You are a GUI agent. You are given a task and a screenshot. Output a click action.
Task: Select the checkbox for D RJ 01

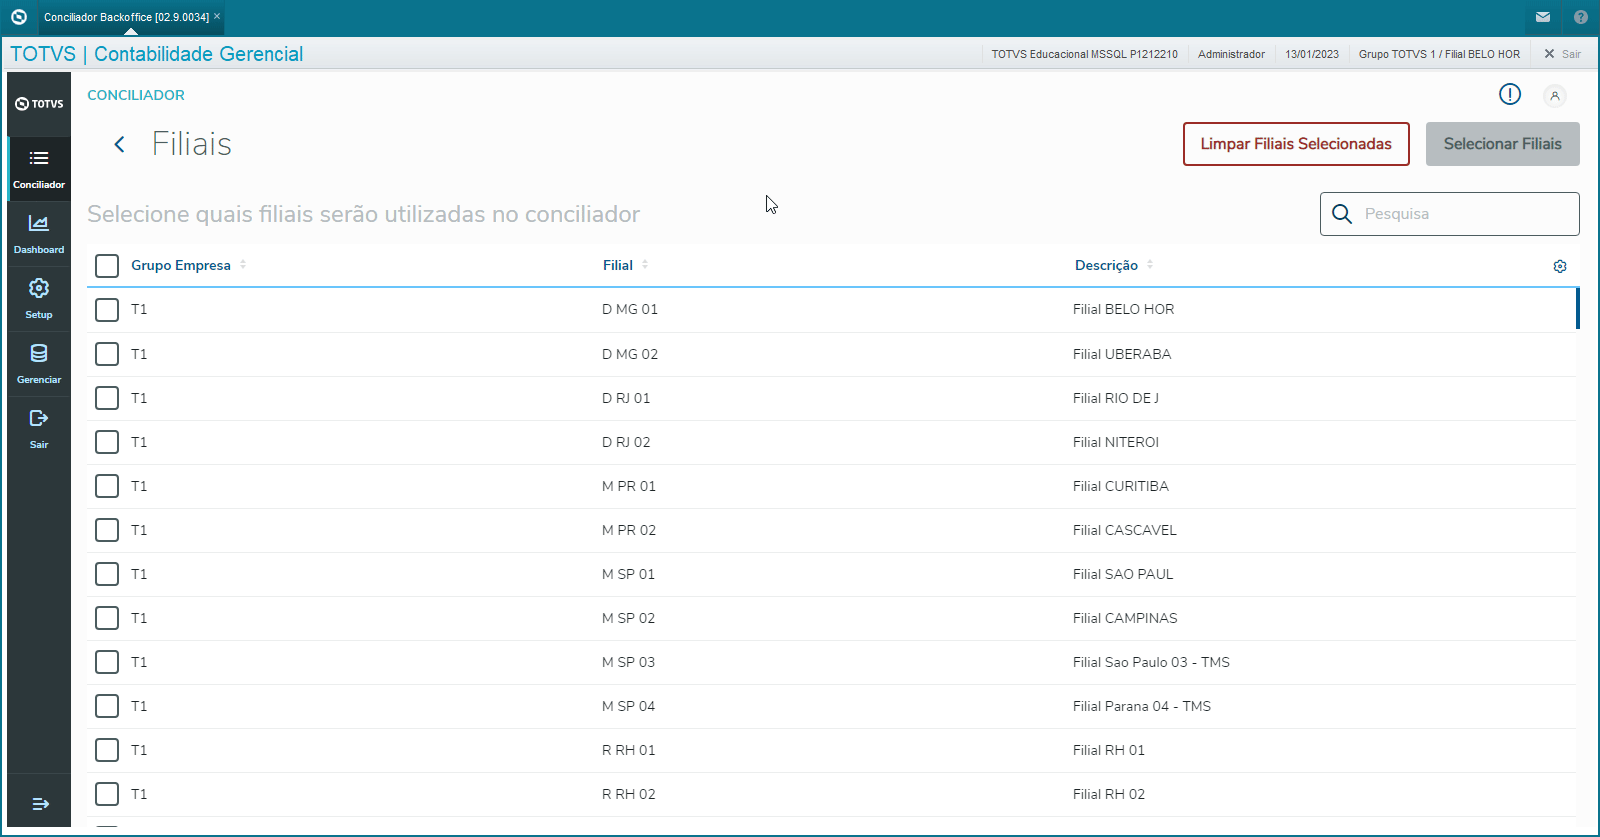[x=107, y=398]
